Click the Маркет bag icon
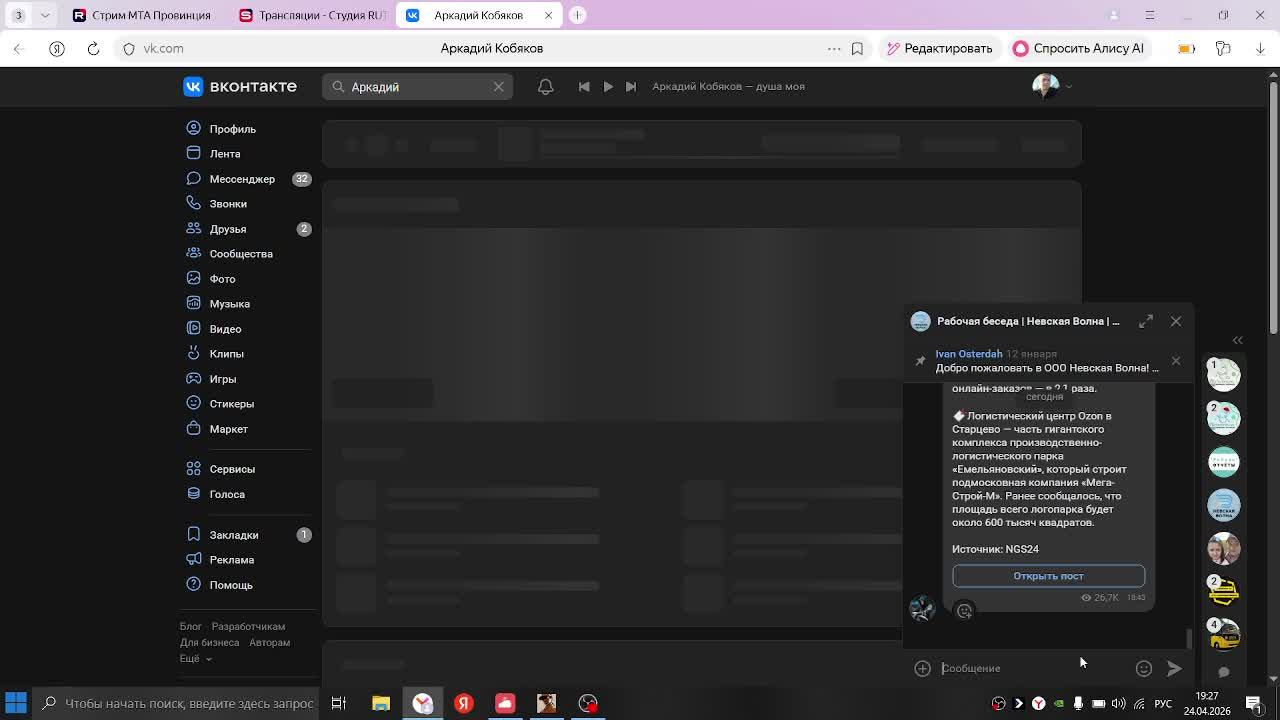Screen dimensions: 1280x720 [193, 429]
